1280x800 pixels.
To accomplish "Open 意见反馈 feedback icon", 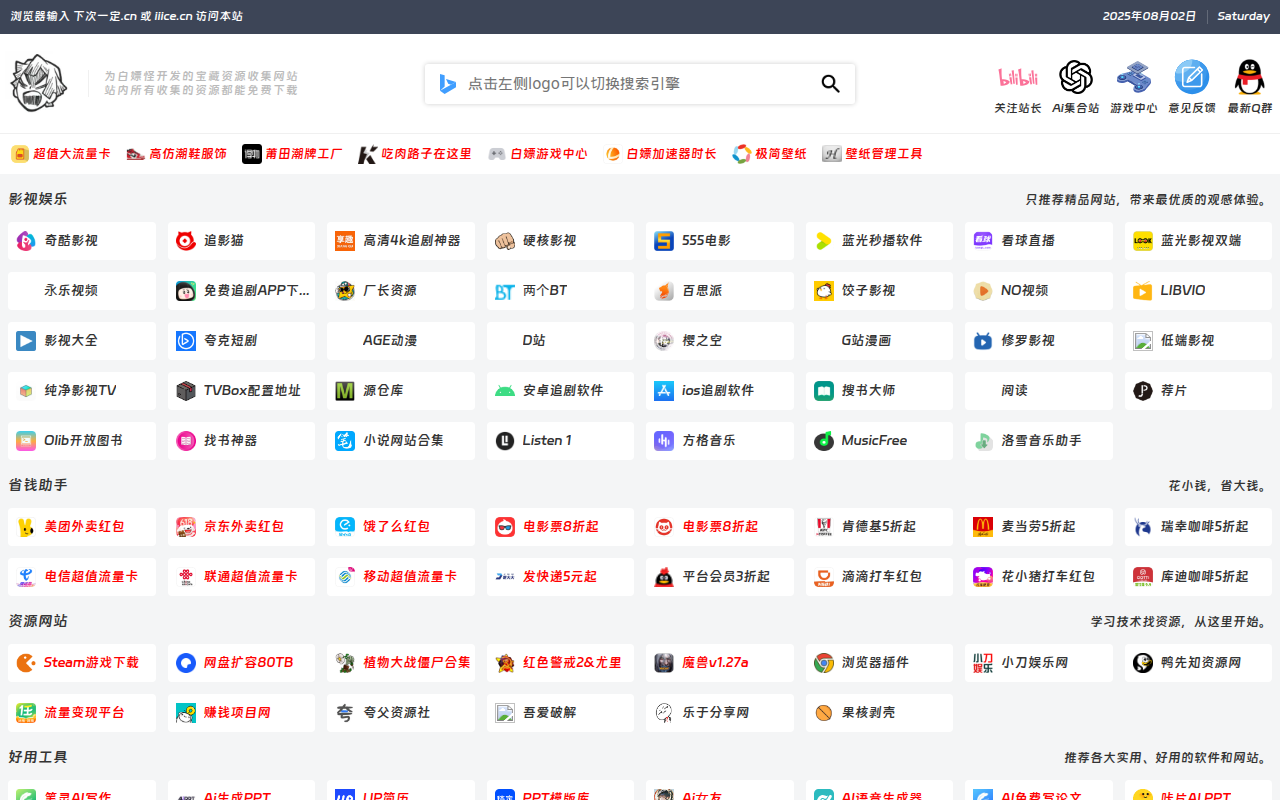I will tap(1191, 77).
